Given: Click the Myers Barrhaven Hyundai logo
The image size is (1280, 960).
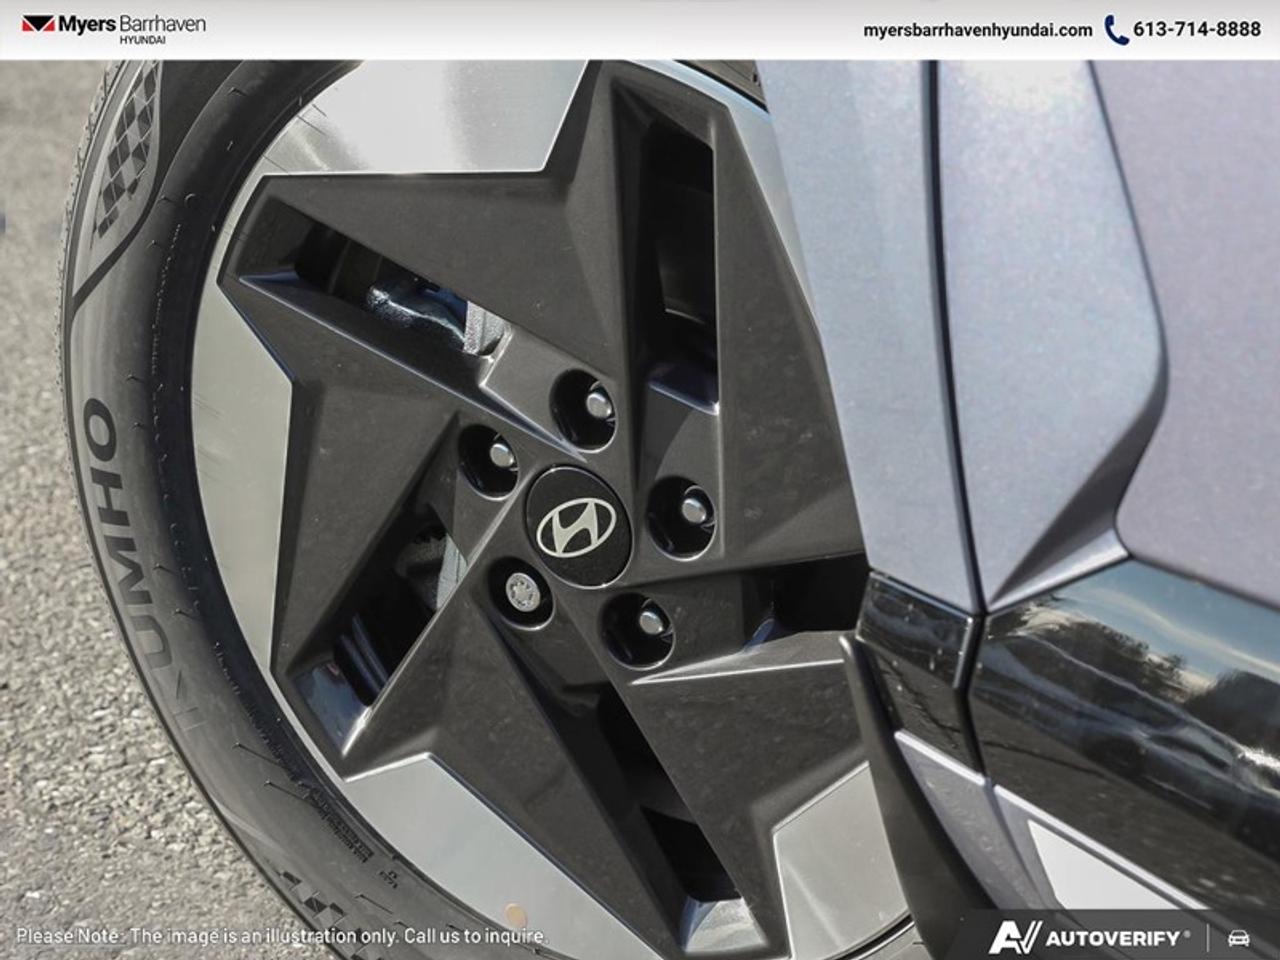Looking at the screenshot, I should point(113,28).
